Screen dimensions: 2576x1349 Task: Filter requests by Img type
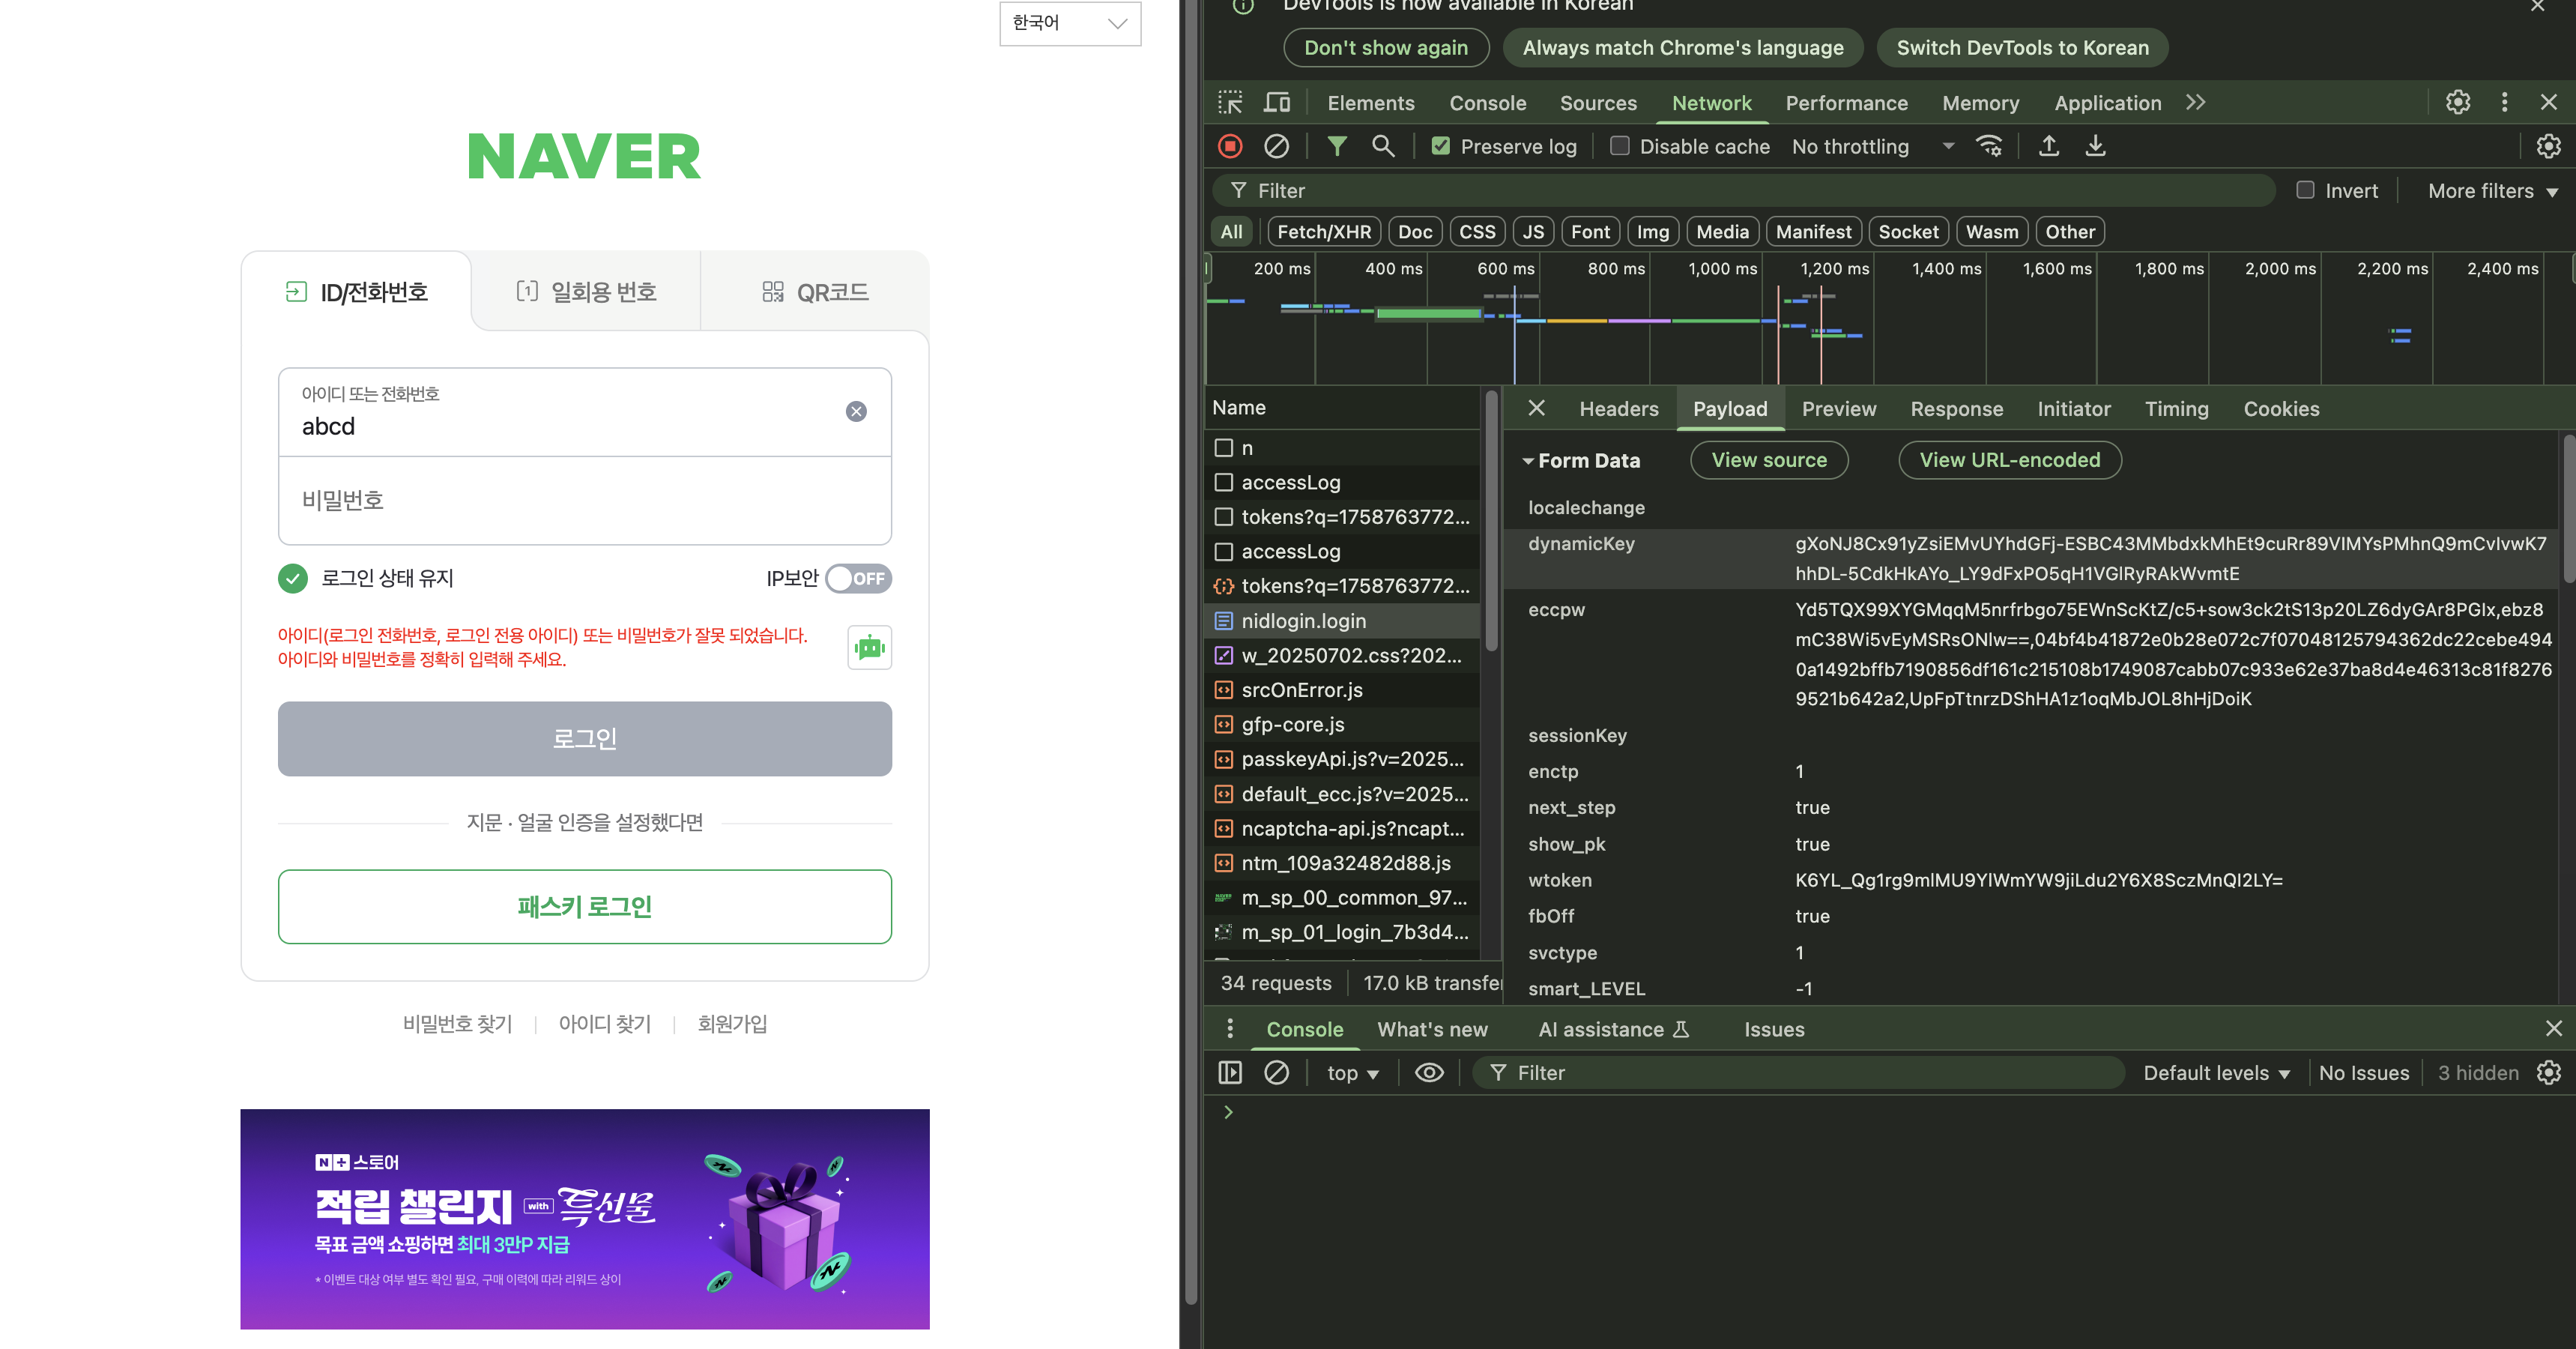1652,232
